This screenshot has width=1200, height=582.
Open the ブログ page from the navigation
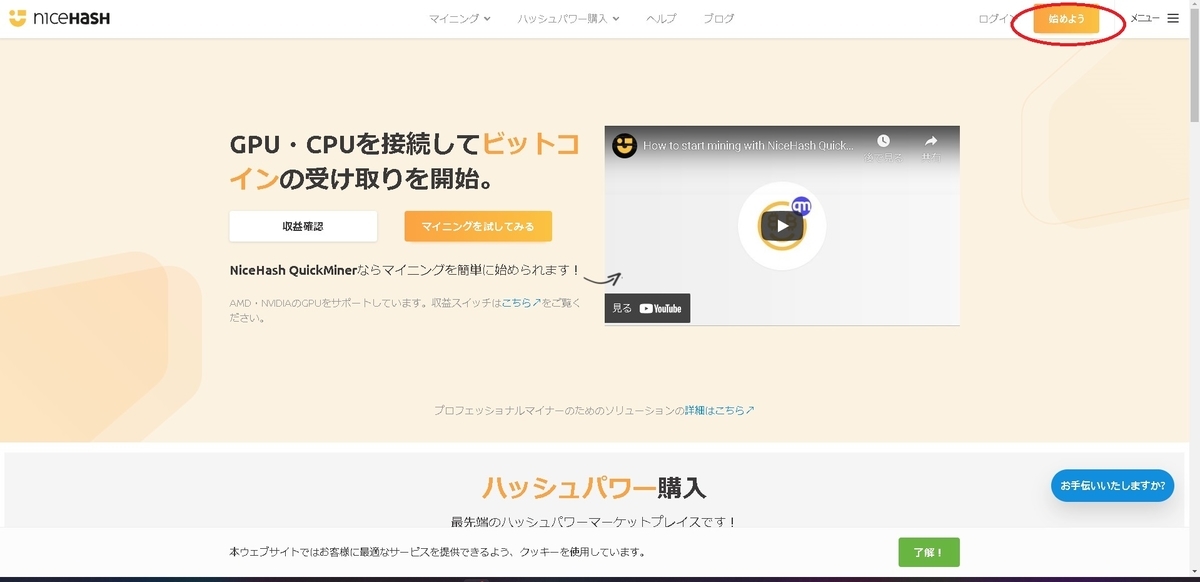pyautogui.click(x=721, y=17)
